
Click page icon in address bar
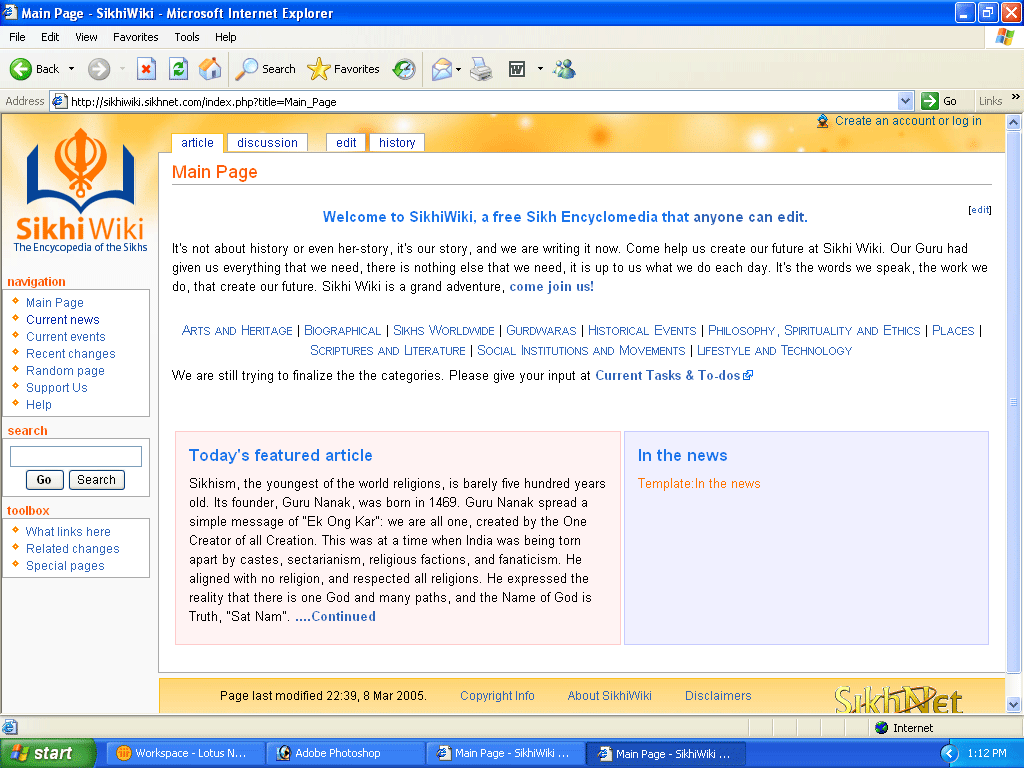coord(59,101)
